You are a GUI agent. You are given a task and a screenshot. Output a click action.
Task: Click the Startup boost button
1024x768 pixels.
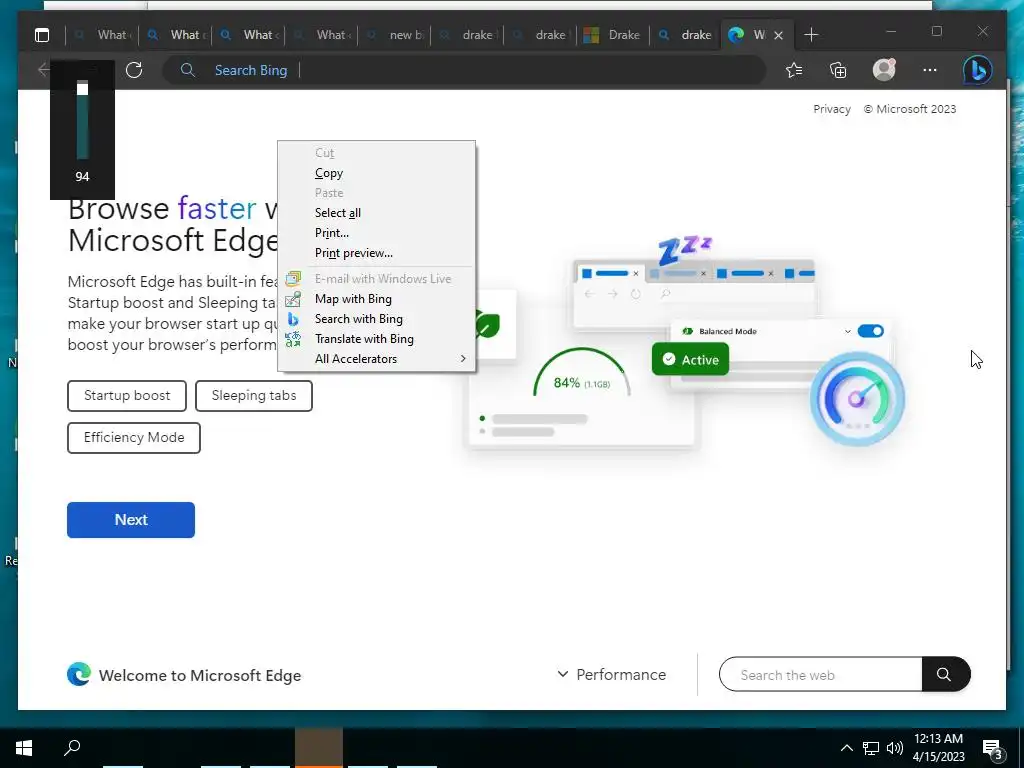pos(127,396)
